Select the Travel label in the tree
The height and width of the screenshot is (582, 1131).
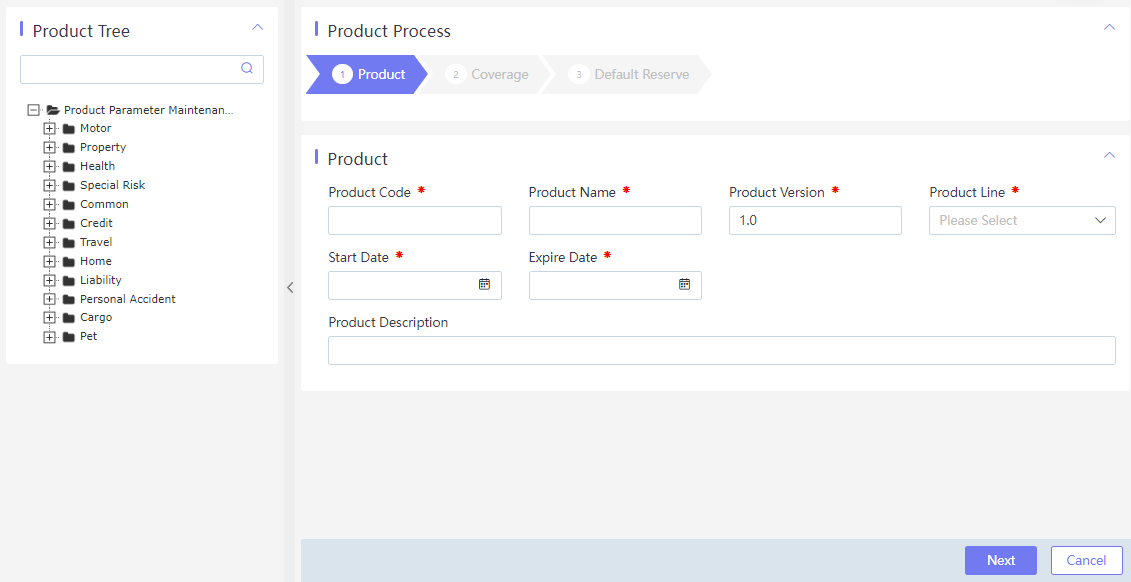(x=96, y=242)
